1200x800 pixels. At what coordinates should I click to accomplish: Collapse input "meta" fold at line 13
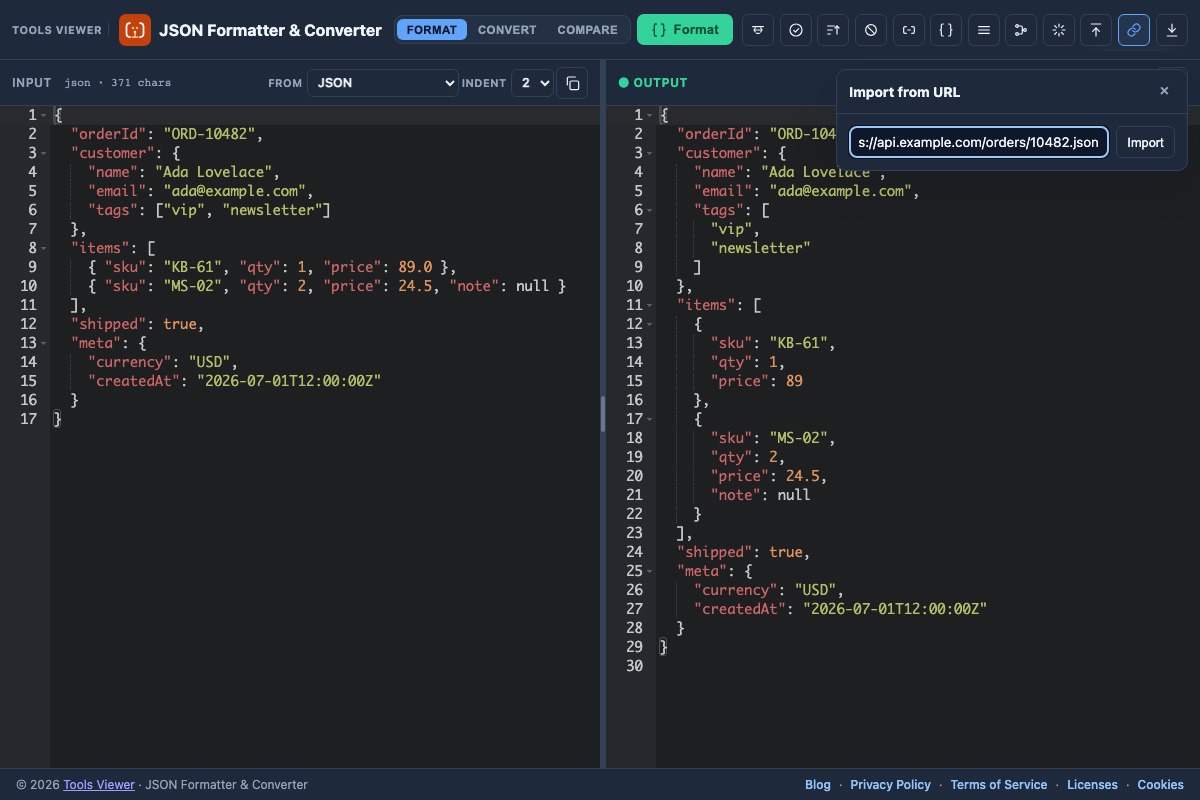coord(44,343)
